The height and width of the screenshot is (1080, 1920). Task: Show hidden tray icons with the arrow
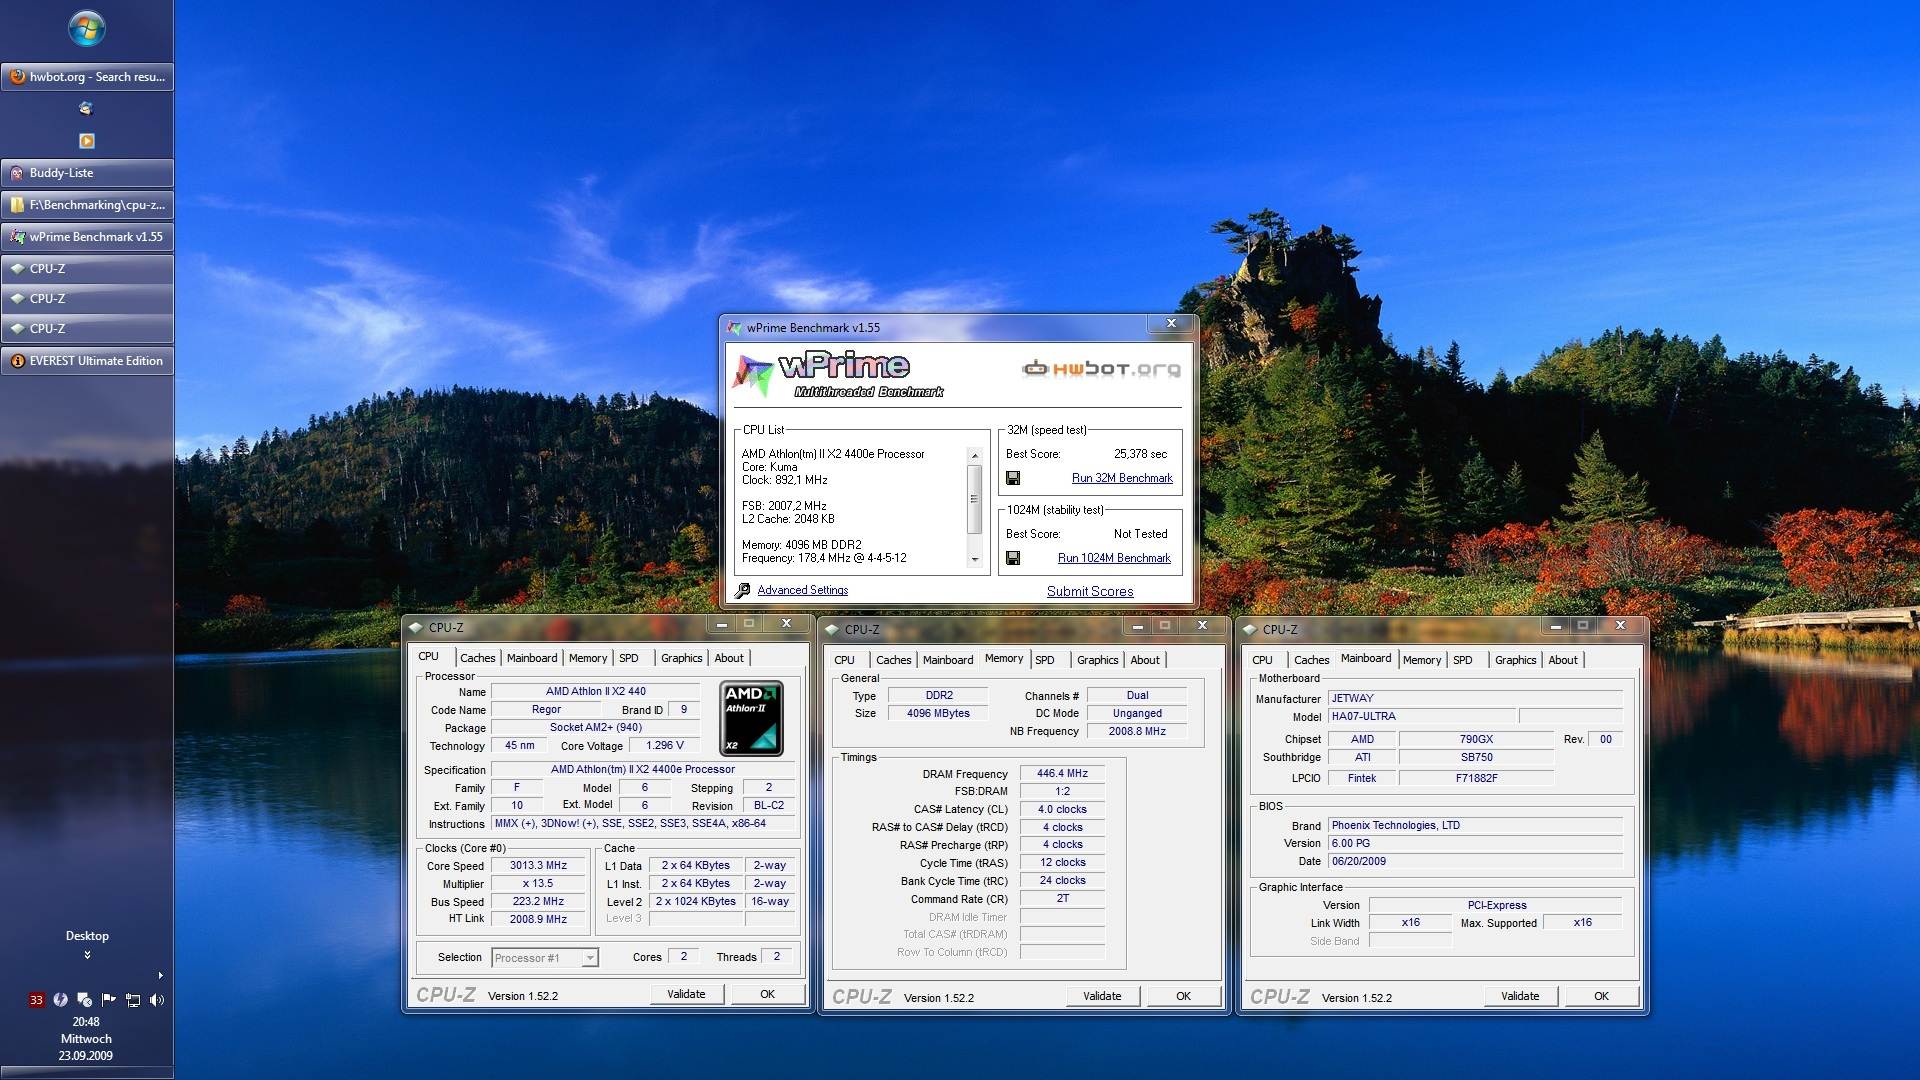click(160, 975)
